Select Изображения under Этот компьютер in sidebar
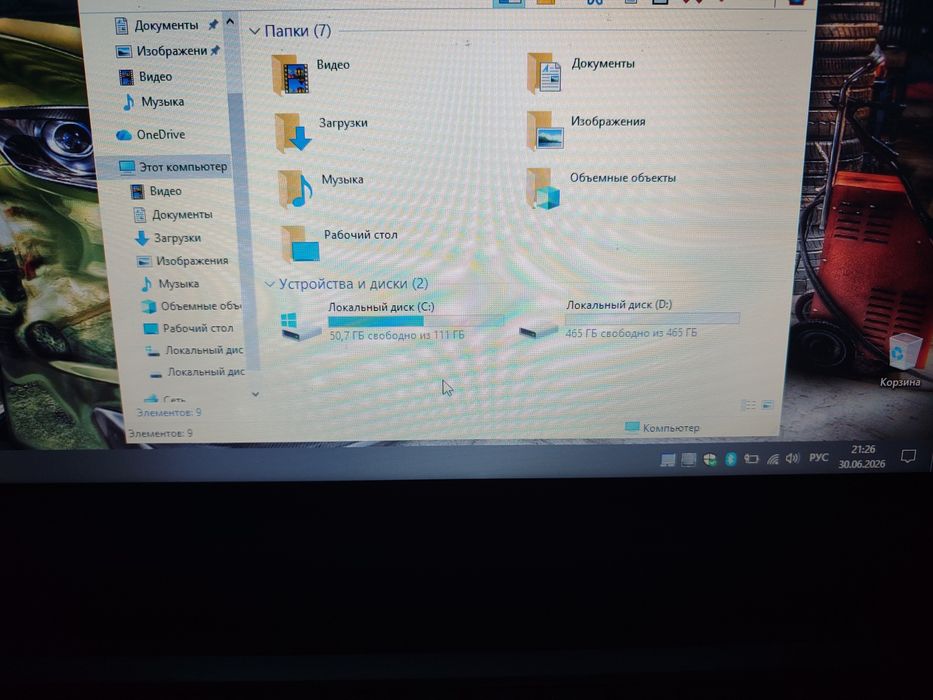 pyautogui.click(x=183, y=261)
